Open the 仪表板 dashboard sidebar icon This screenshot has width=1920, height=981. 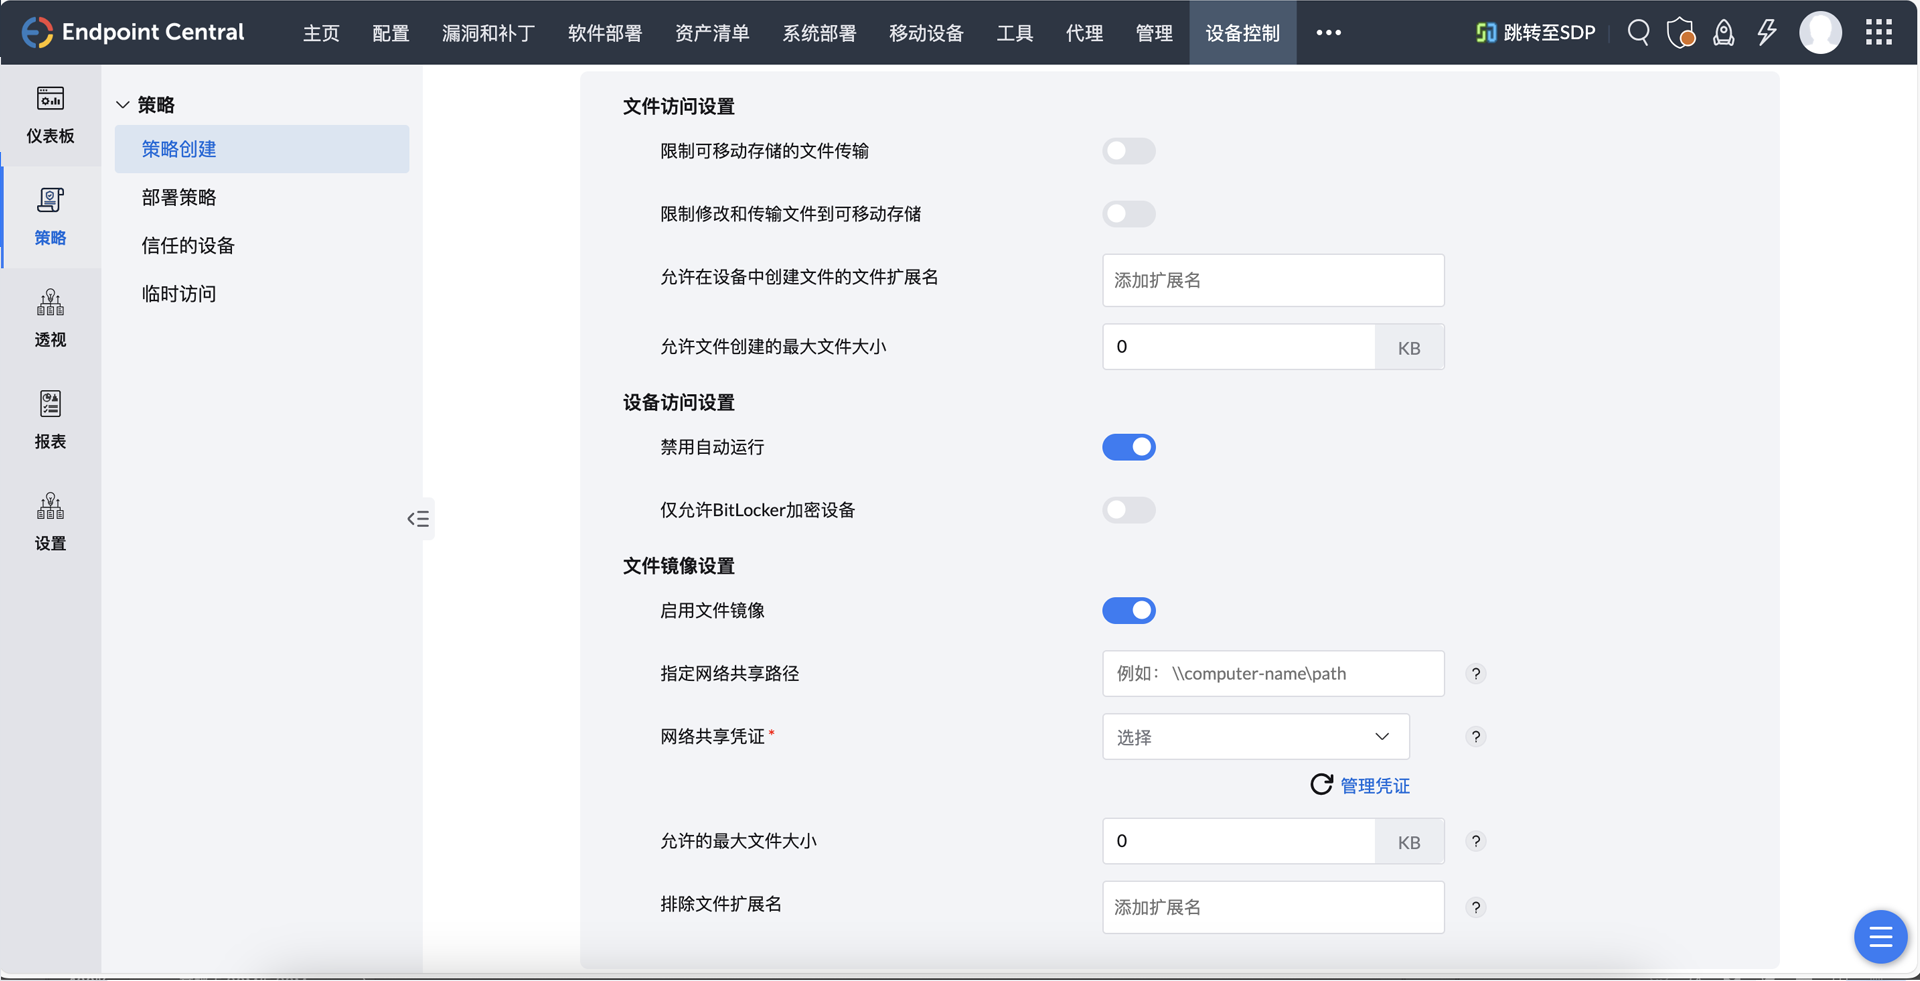point(50,114)
